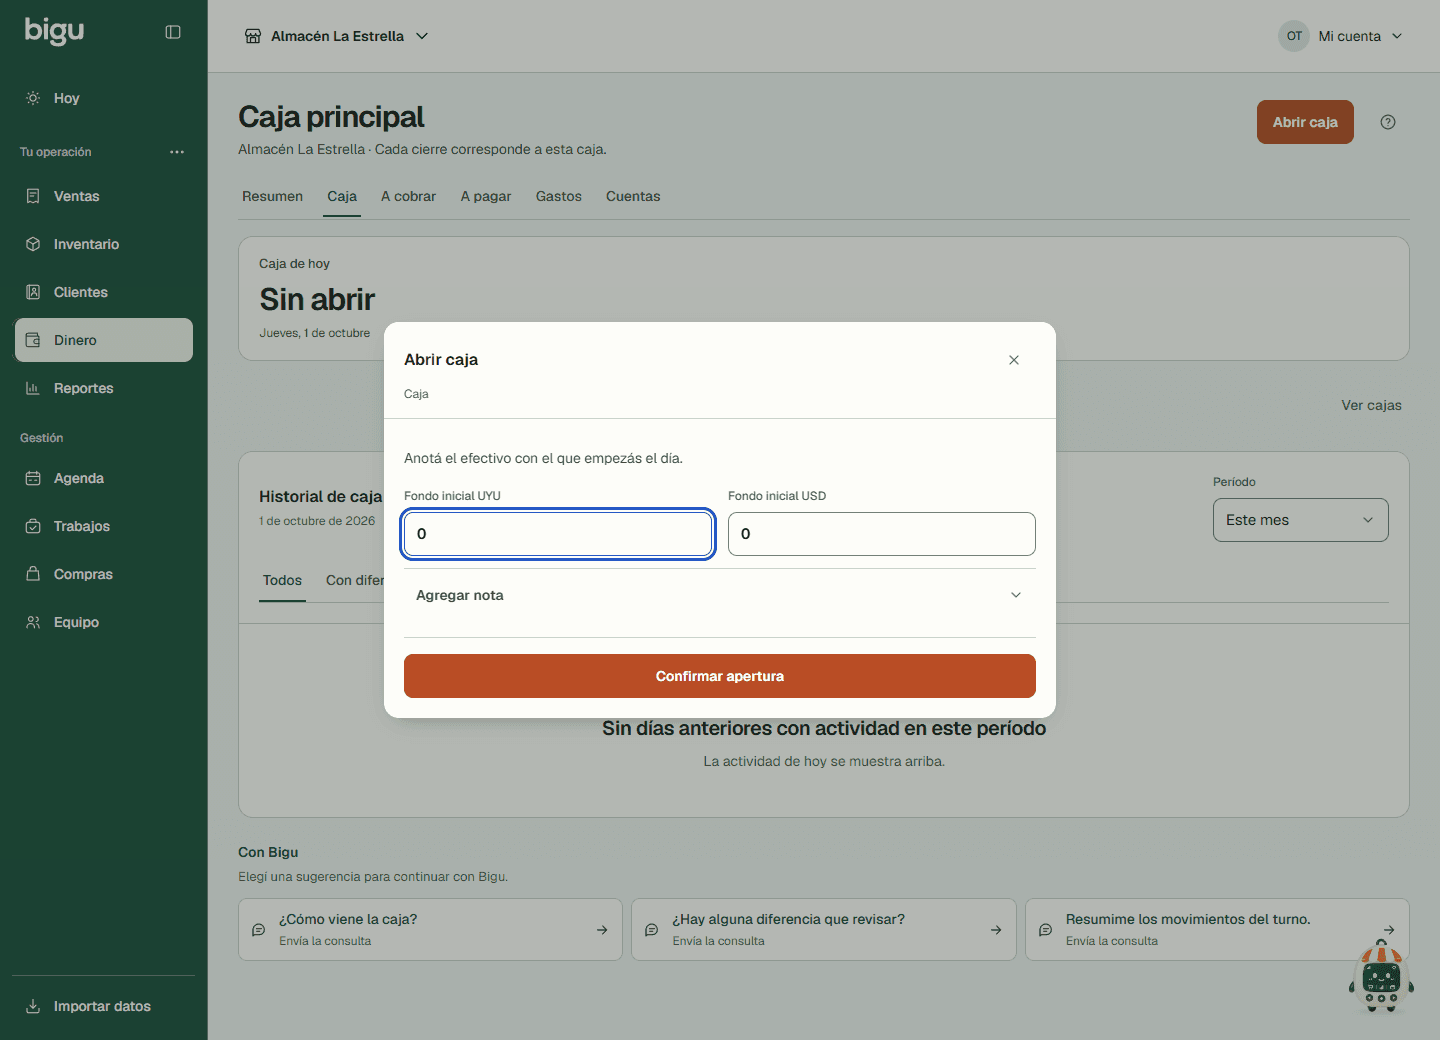Switch to the A pagar tab
The width and height of the screenshot is (1440, 1040).
pos(486,196)
